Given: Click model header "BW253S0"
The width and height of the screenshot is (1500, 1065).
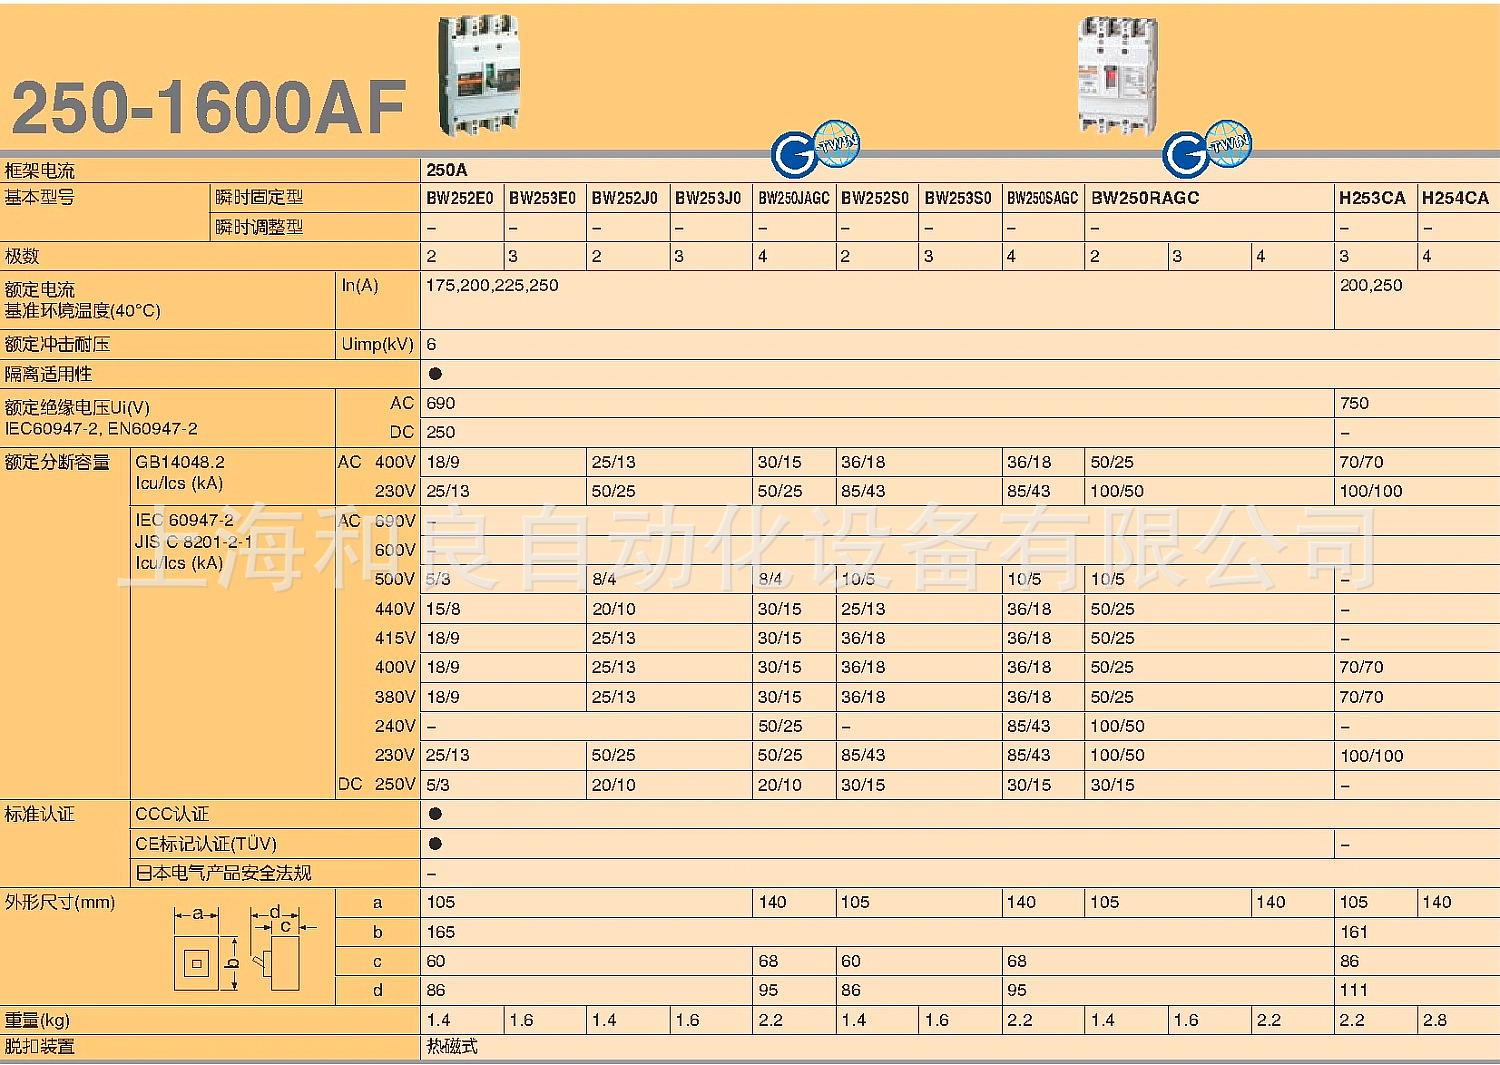Looking at the screenshot, I should [958, 198].
